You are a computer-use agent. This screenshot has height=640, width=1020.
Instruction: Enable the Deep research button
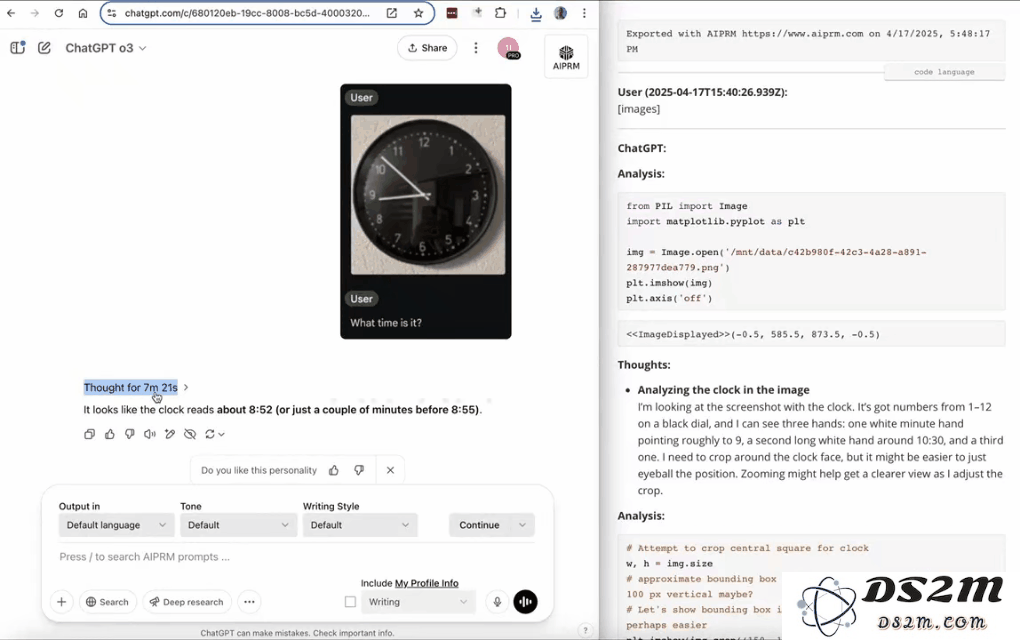tap(187, 602)
